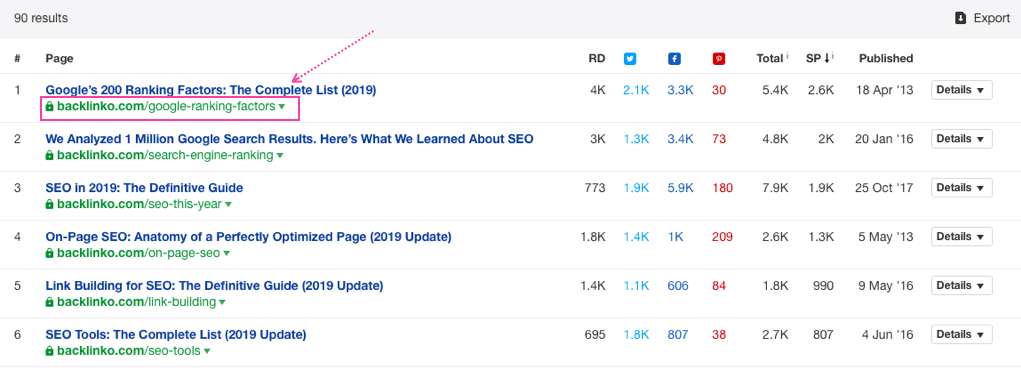
Task: Click Pinterest count 38 for SEO Tools
Action: click(719, 335)
